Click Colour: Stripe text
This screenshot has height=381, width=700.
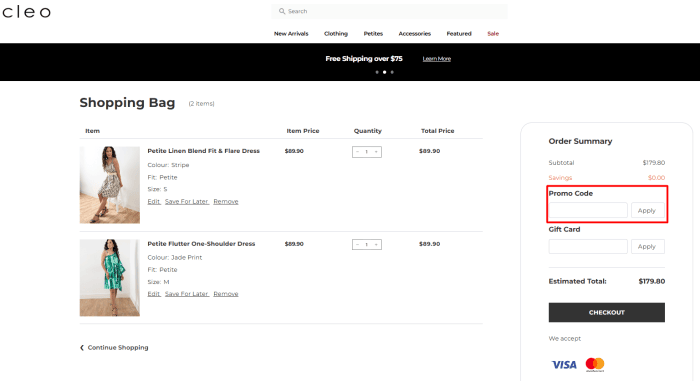coord(168,165)
